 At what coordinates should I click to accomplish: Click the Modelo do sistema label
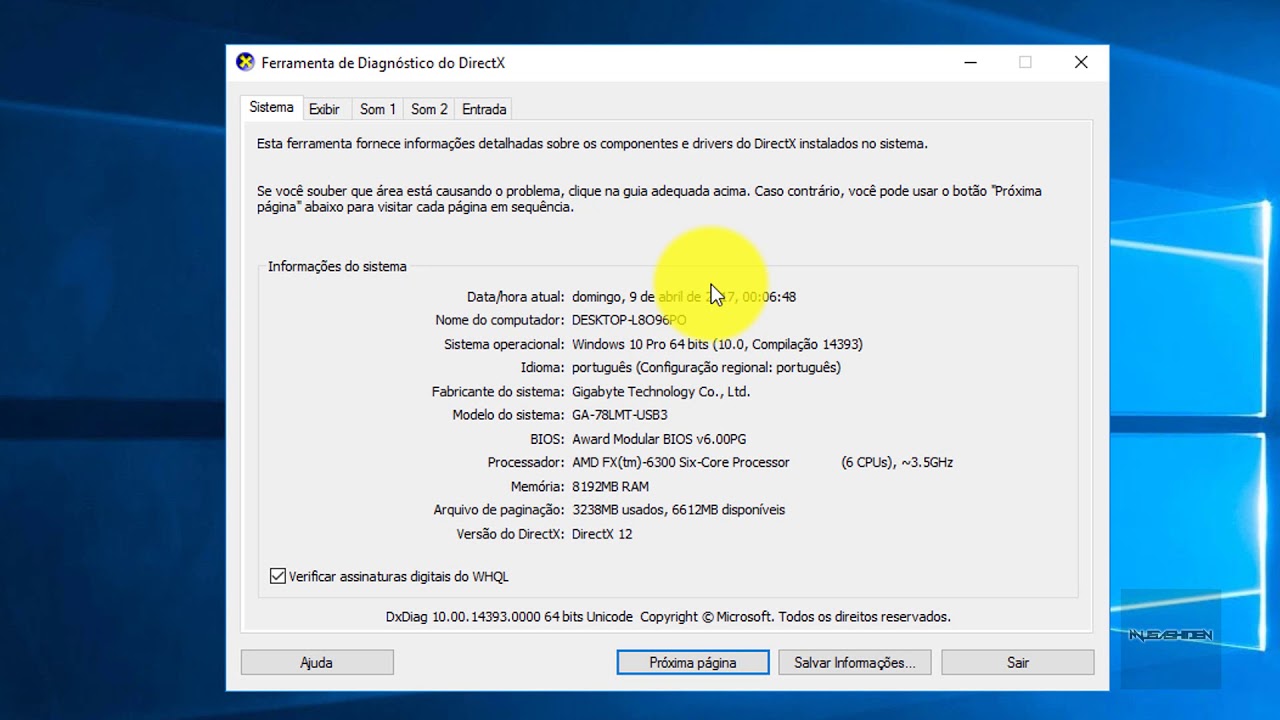coord(509,415)
